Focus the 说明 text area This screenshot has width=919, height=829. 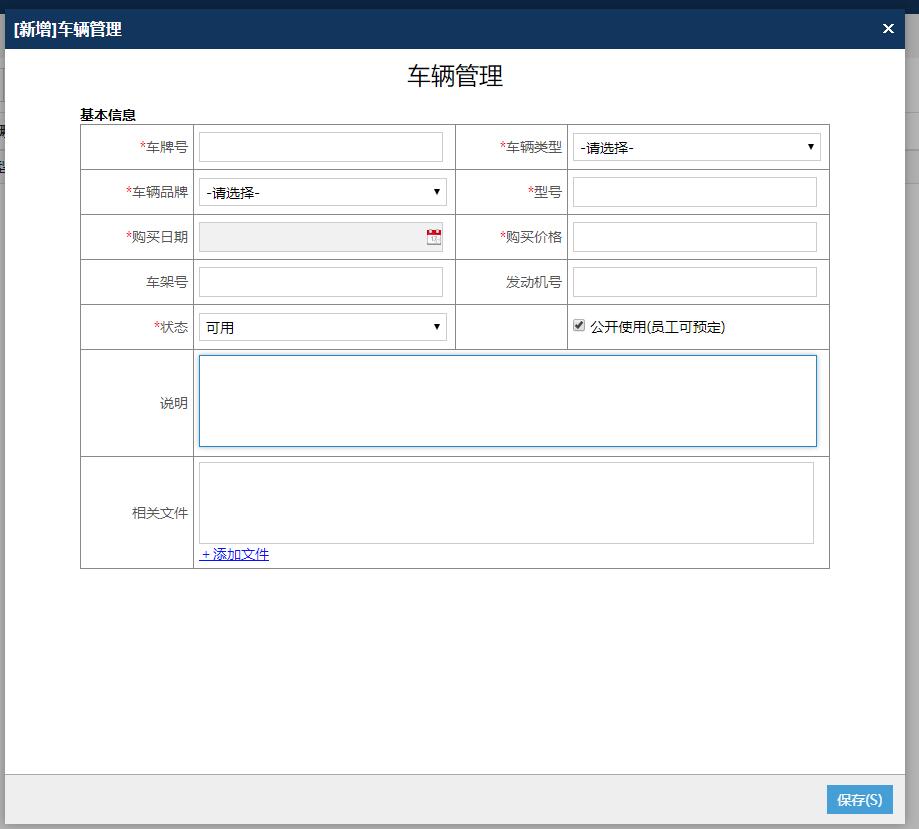click(508, 401)
